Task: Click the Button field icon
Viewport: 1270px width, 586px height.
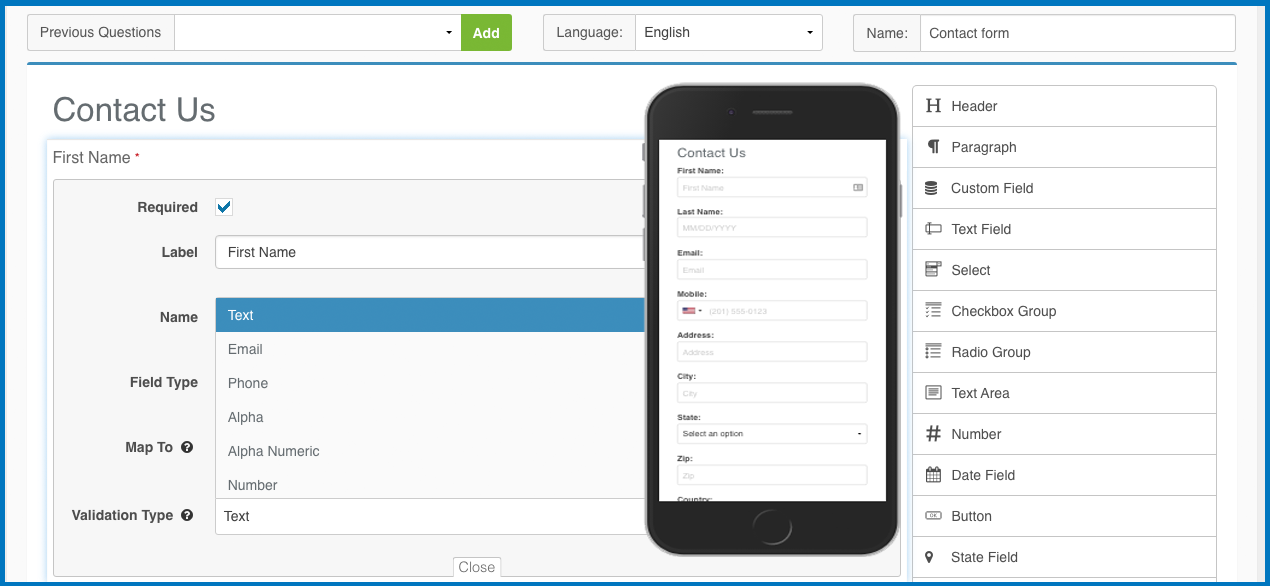Action: coord(933,516)
